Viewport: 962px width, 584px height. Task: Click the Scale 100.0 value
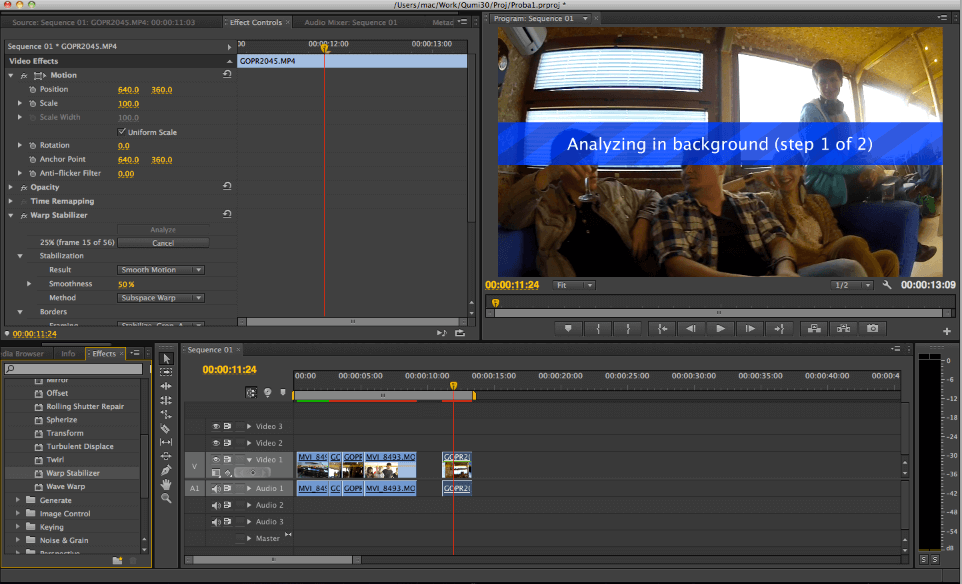(x=128, y=104)
